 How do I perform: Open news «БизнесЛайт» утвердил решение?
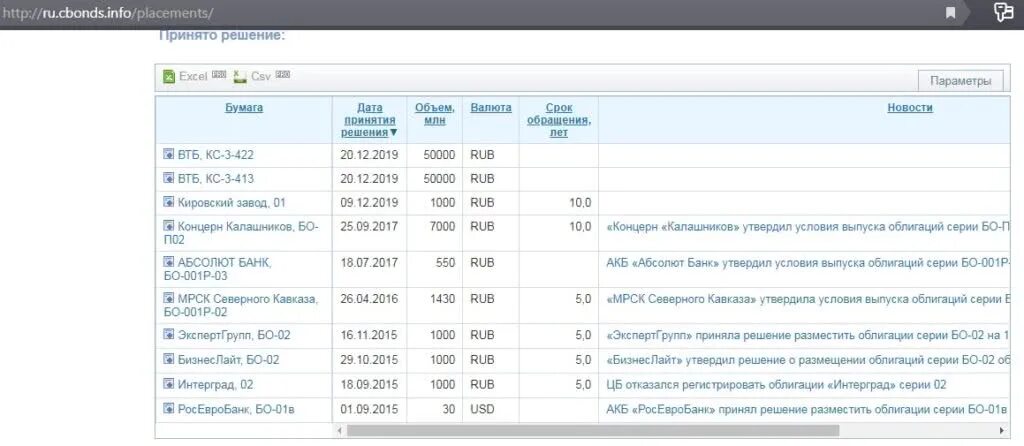[x=808, y=360]
